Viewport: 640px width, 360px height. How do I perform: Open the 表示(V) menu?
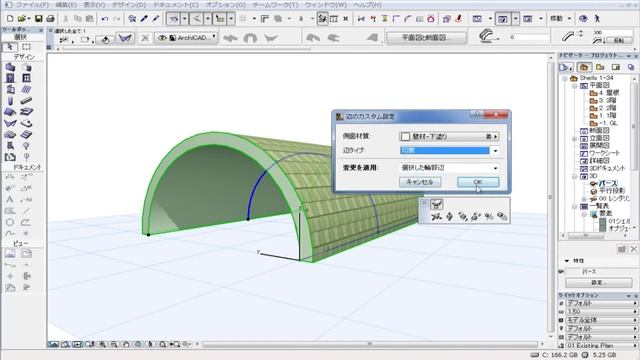(x=94, y=5)
